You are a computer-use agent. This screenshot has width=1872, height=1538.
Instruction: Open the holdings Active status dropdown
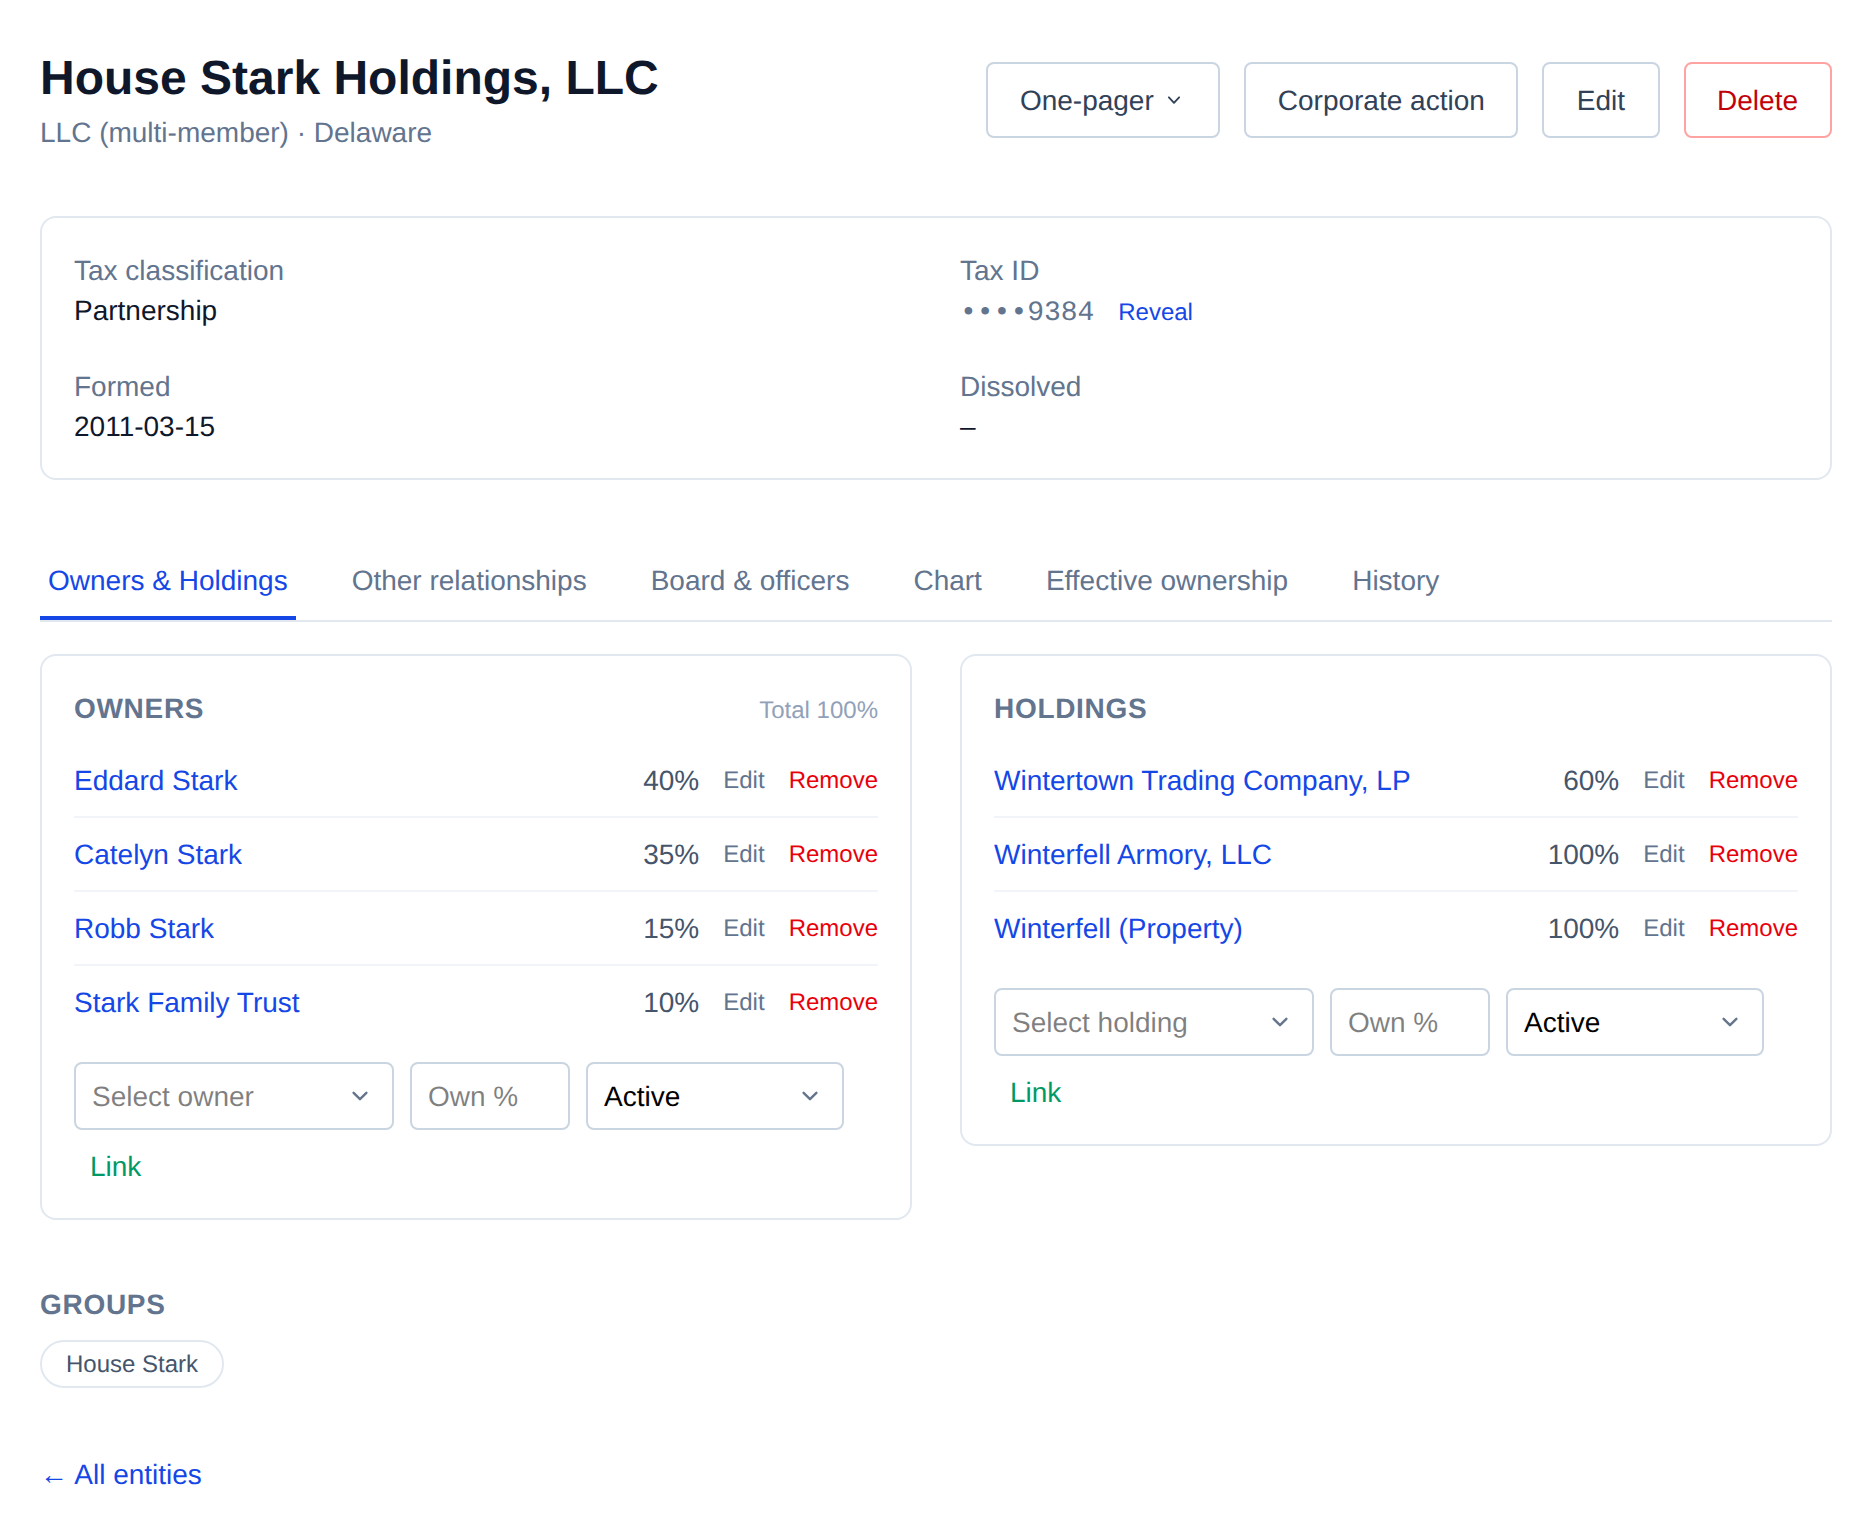pos(1635,1022)
